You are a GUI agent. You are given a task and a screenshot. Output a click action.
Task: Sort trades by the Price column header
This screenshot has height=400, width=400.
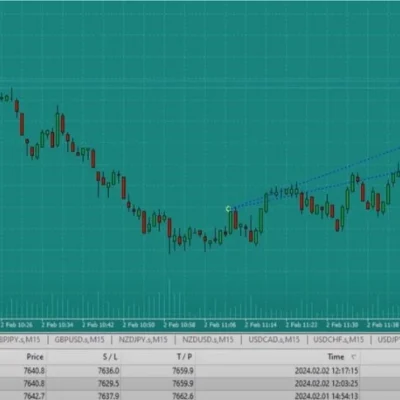pos(35,357)
